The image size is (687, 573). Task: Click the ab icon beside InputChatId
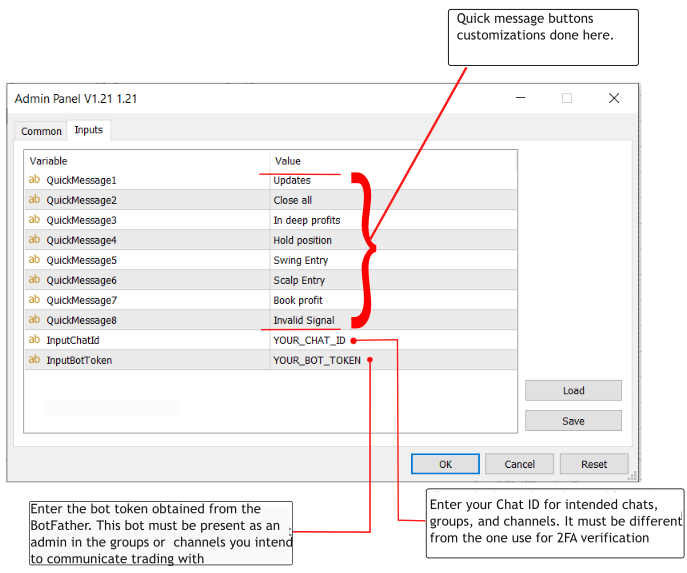point(34,340)
